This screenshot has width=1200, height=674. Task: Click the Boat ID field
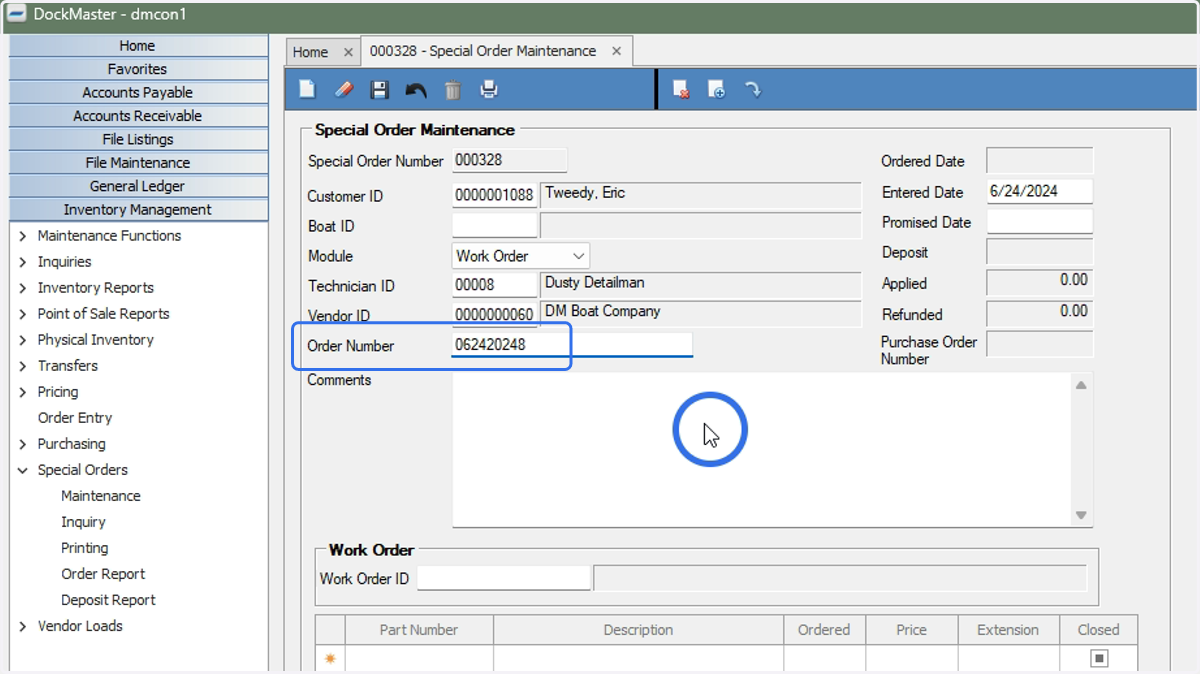[494, 226]
